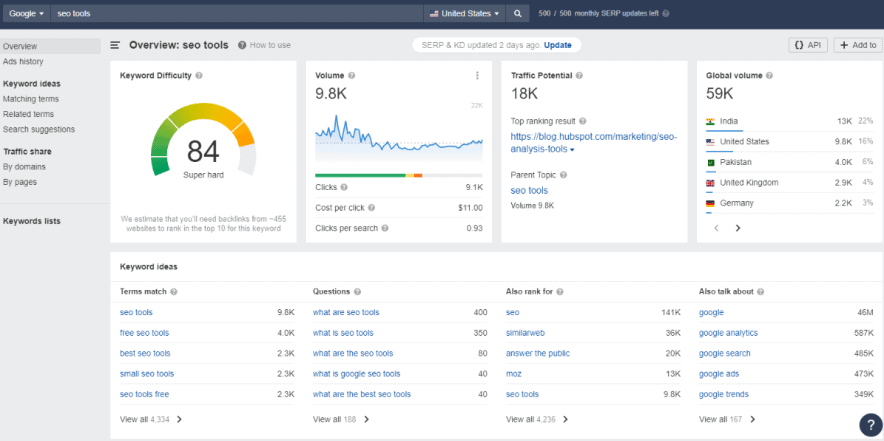Click the Update SERP link
Image resolution: width=884 pixels, height=441 pixels.
click(558, 45)
